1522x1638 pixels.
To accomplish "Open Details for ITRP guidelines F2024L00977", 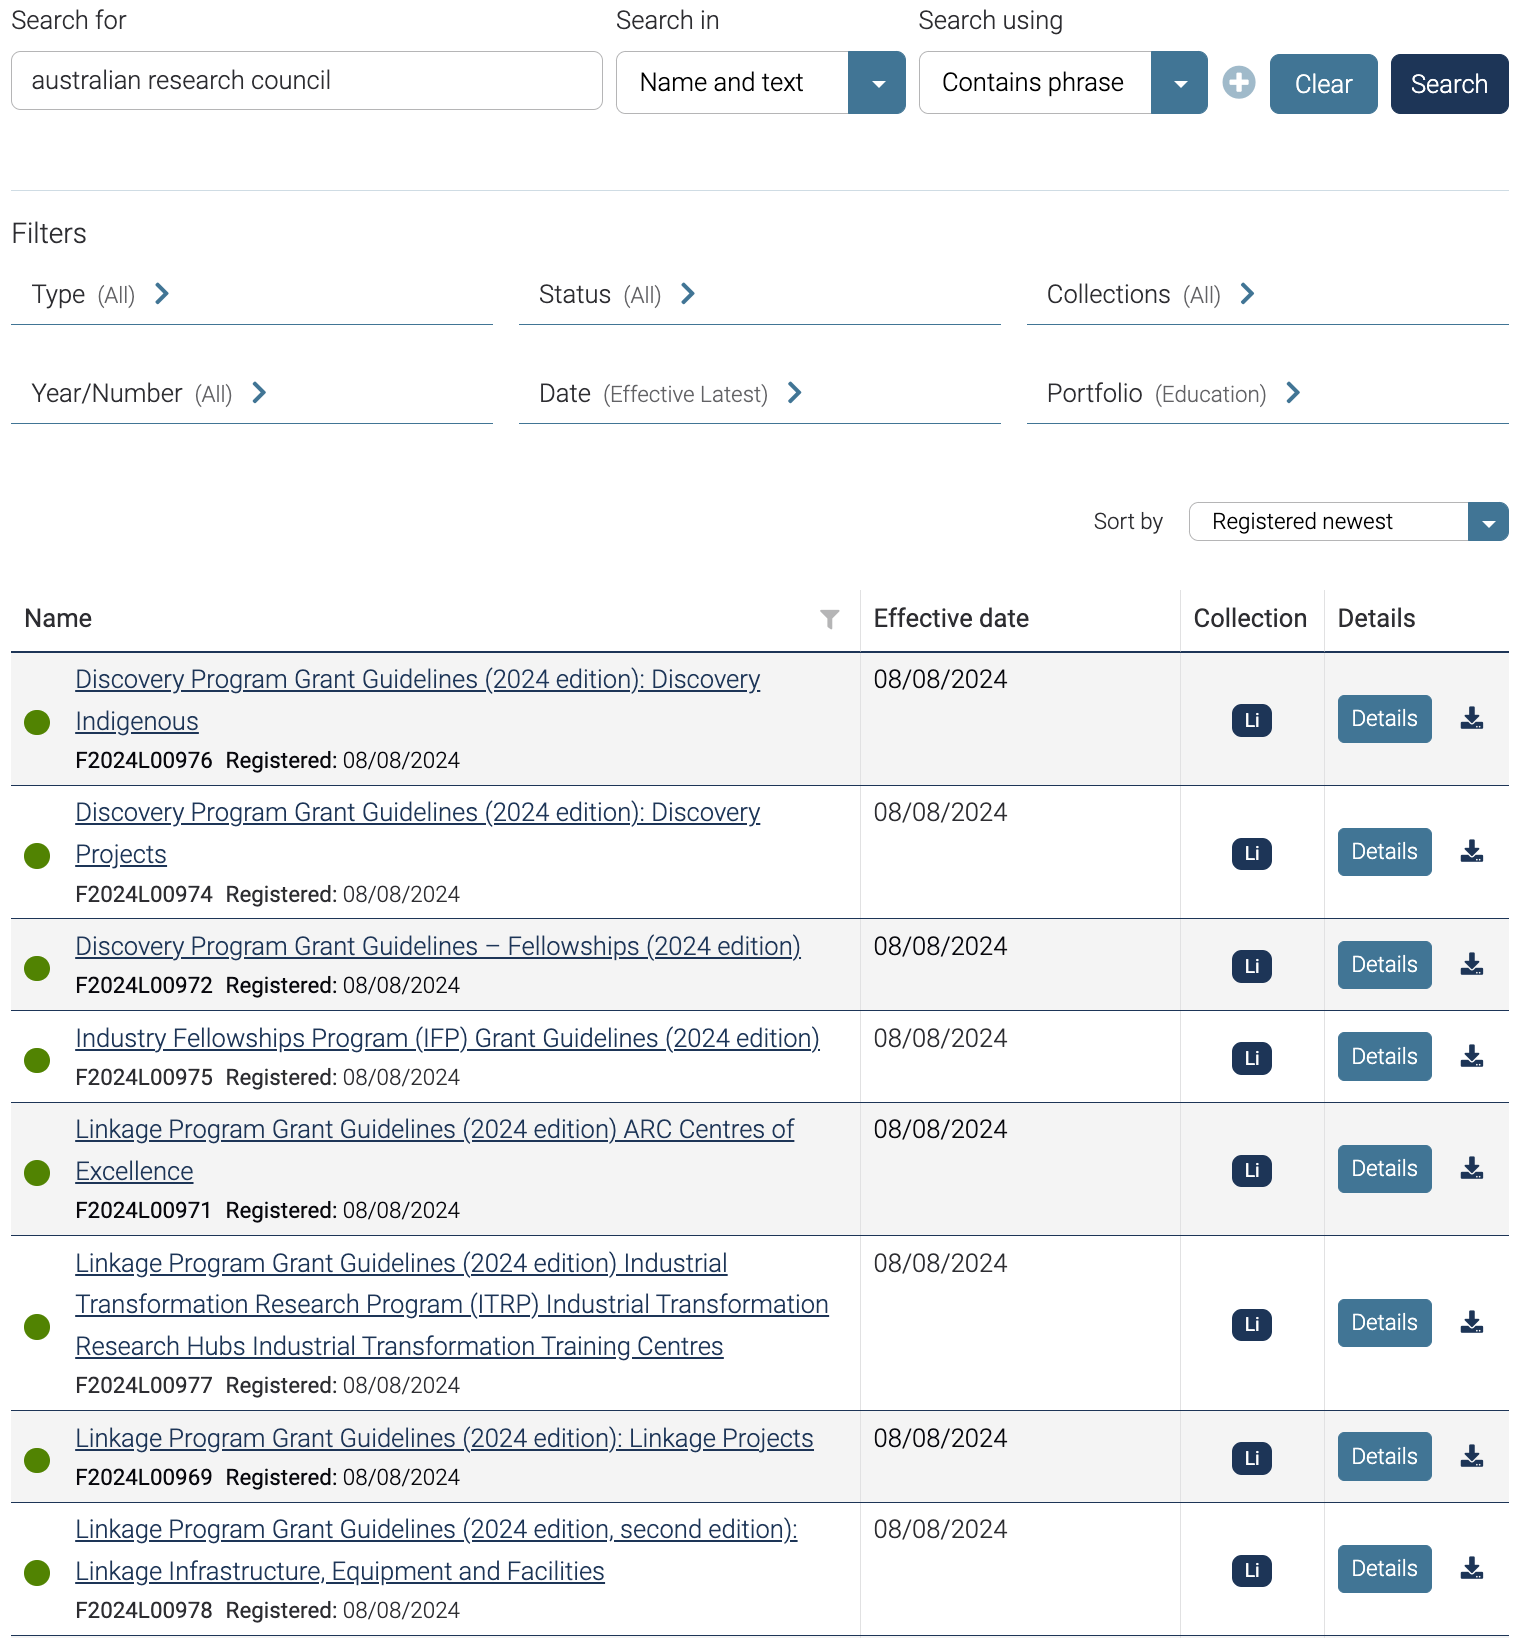I will point(1384,1323).
